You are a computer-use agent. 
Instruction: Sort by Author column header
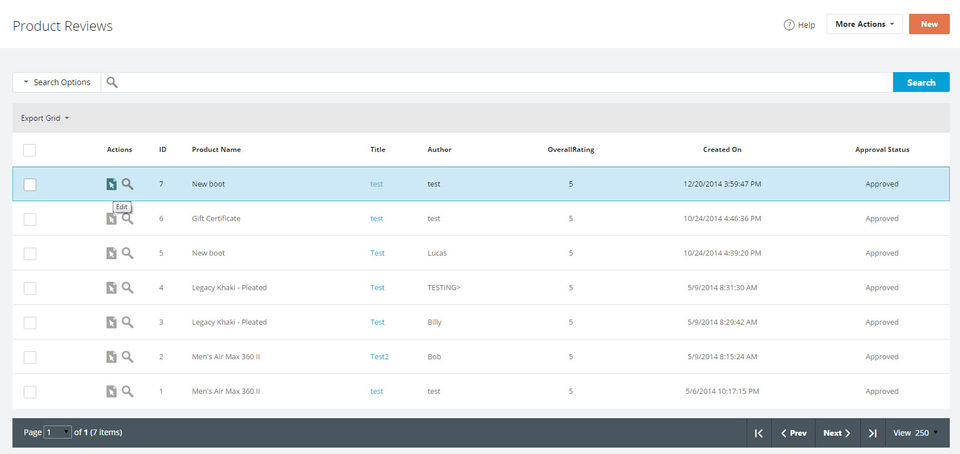tap(439, 150)
